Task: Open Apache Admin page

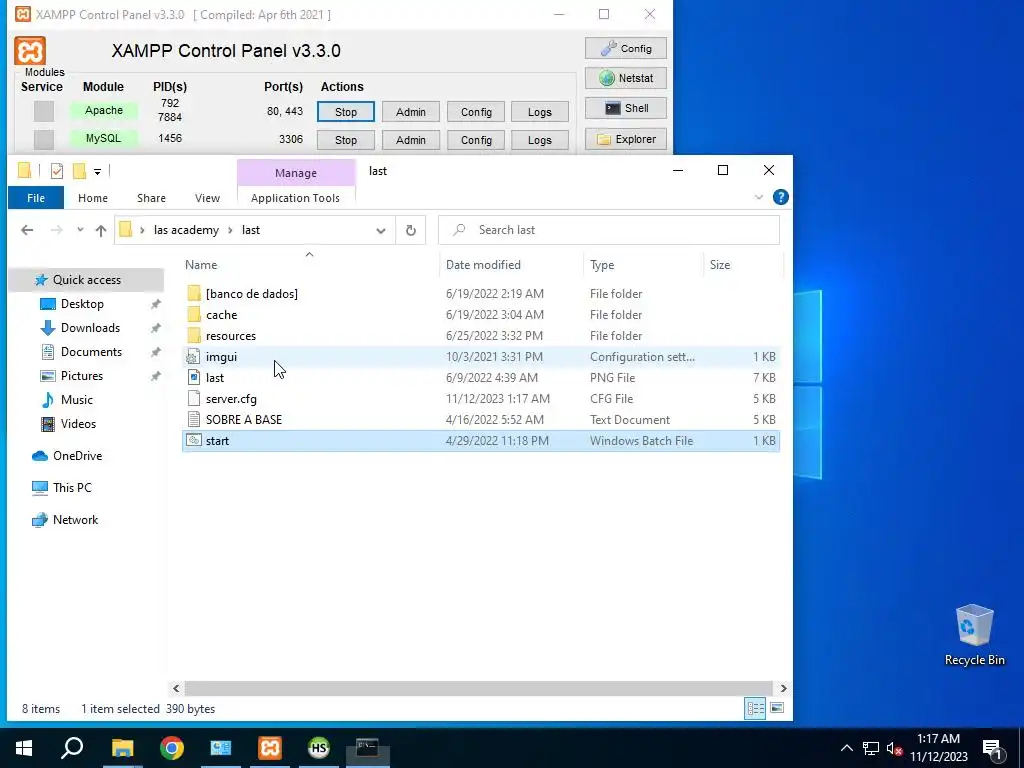Action: tap(411, 112)
